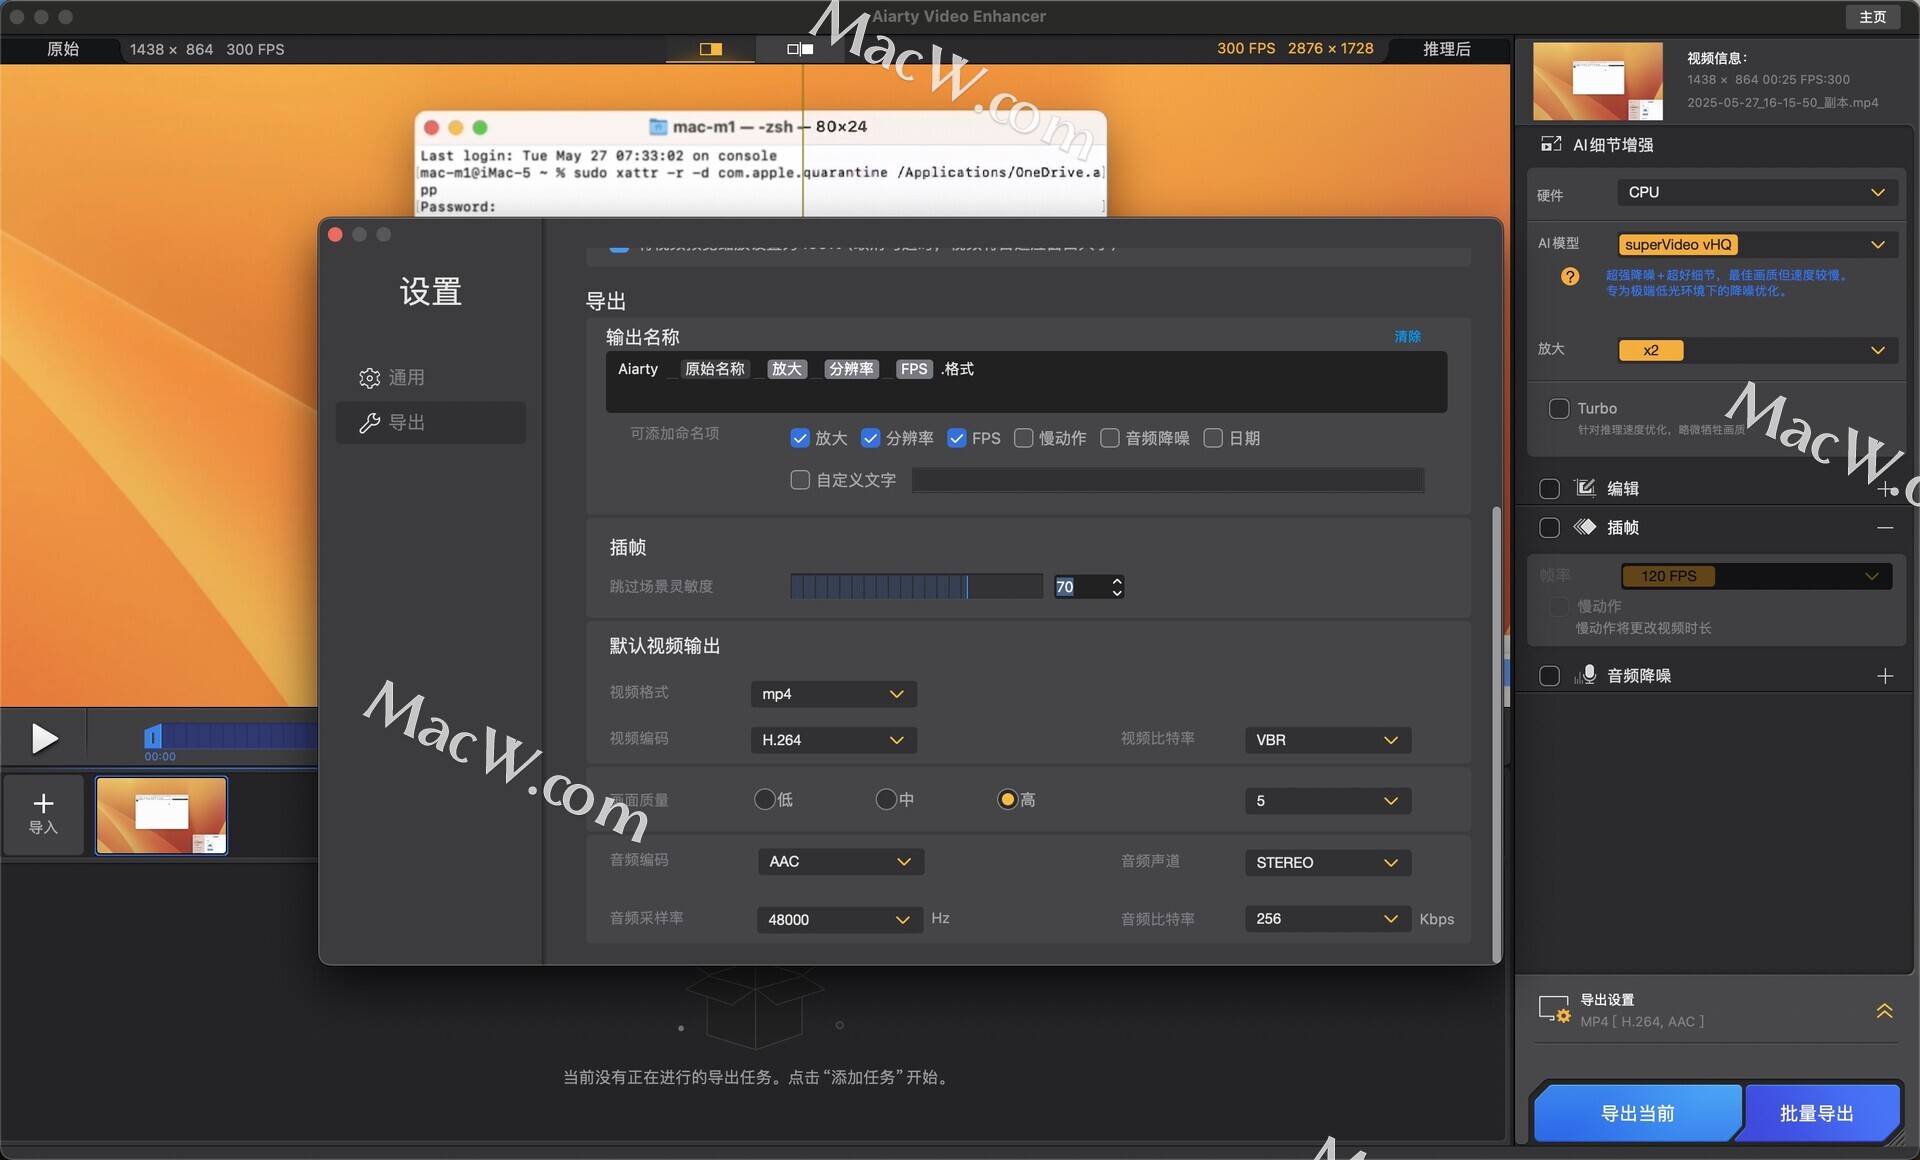The height and width of the screenshot is (1160, 1920).
Task: Click the export settings monitor icon
Action: 1554,1009
